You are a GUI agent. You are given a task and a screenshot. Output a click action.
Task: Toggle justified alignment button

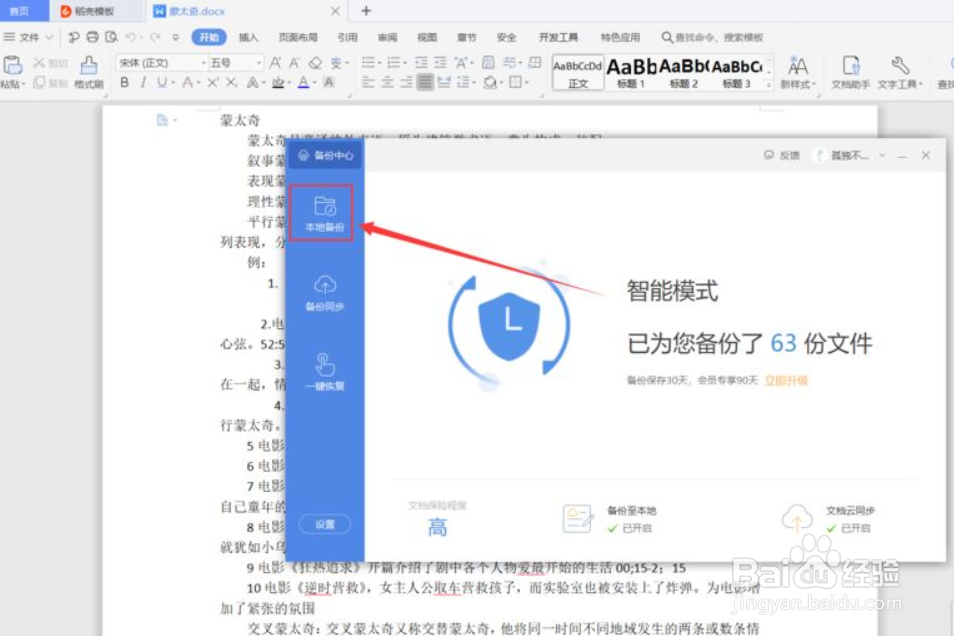[425, 82]
